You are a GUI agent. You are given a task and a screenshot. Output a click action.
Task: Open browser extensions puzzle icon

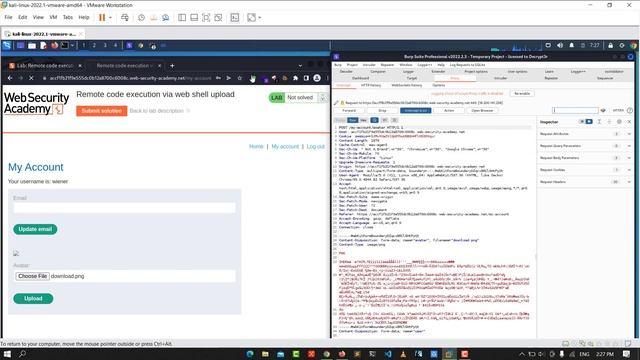296,78
